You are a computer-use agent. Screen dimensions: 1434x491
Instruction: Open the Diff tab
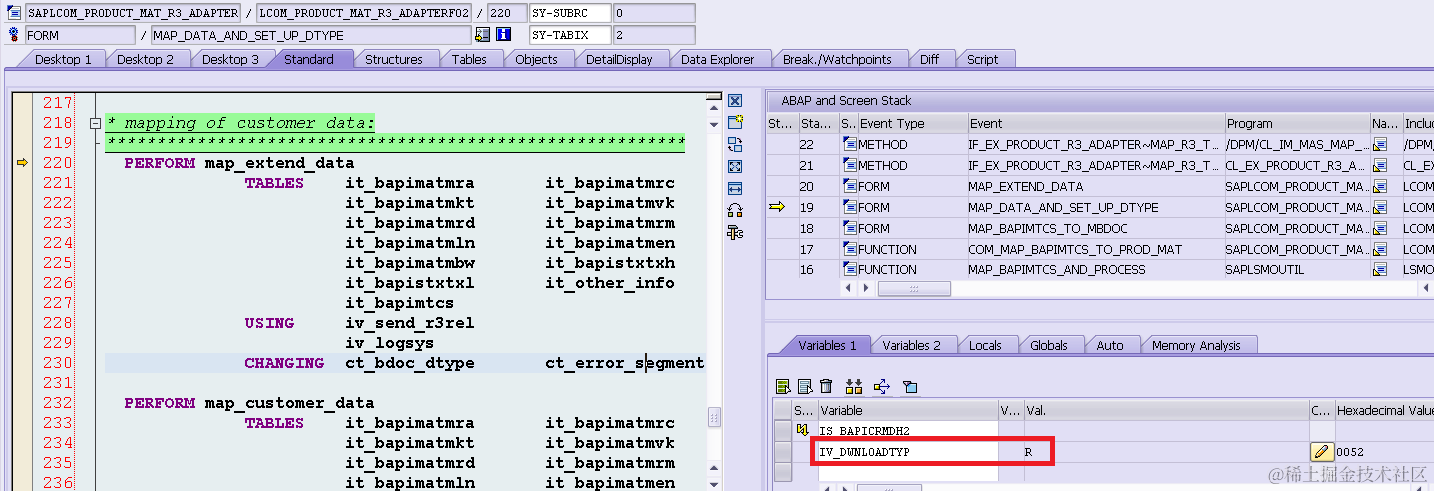[x=930, y=59]
